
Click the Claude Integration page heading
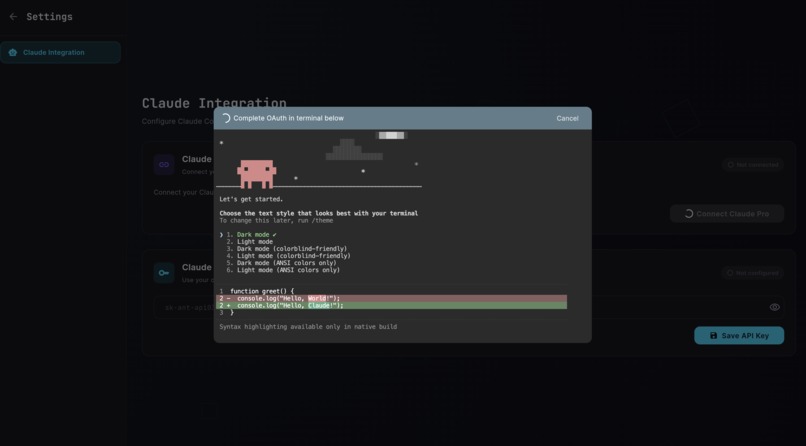click(214, 103)
